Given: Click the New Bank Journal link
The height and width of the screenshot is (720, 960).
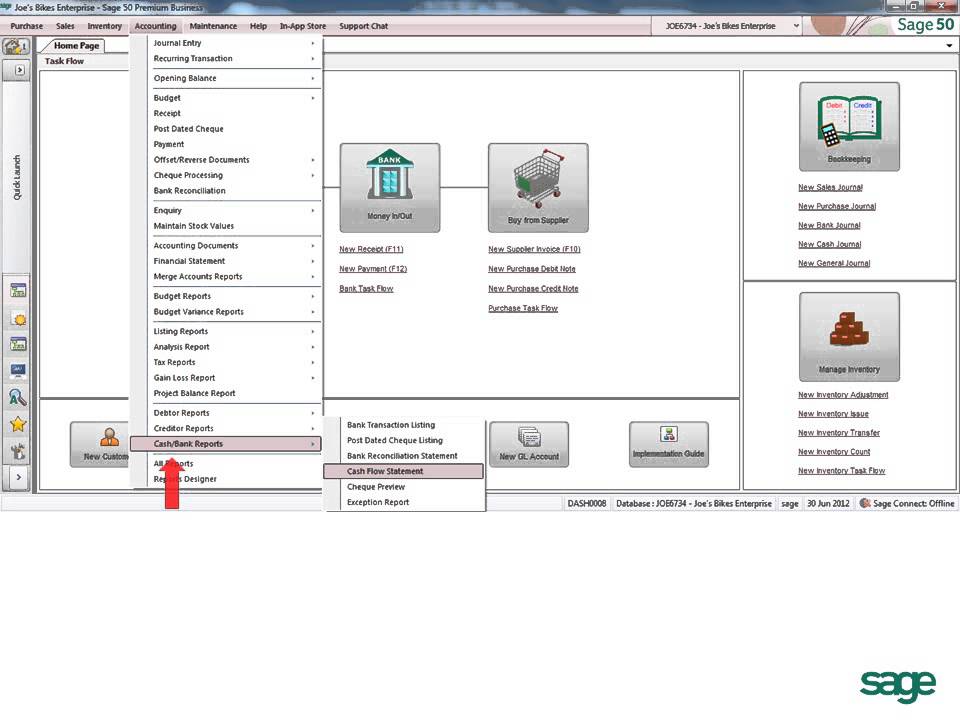Looking at the screenshot, I should click(829, 225).
